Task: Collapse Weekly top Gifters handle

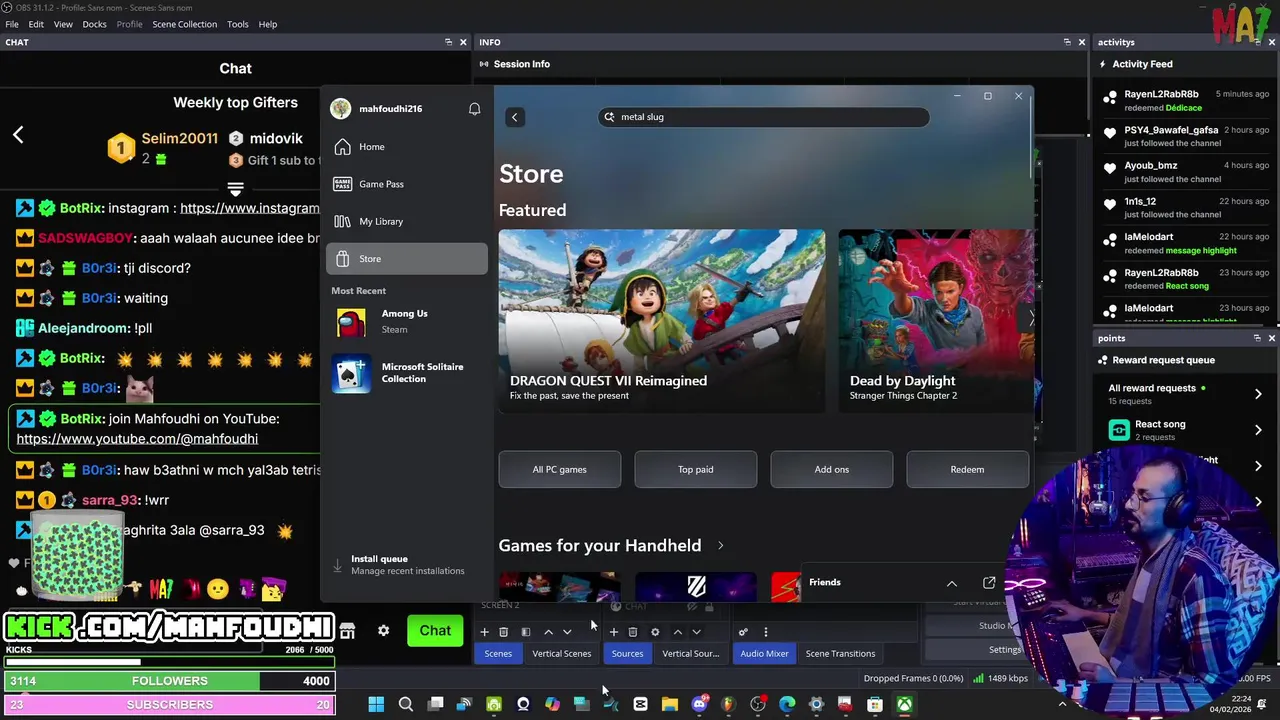Action: point(236,188)
